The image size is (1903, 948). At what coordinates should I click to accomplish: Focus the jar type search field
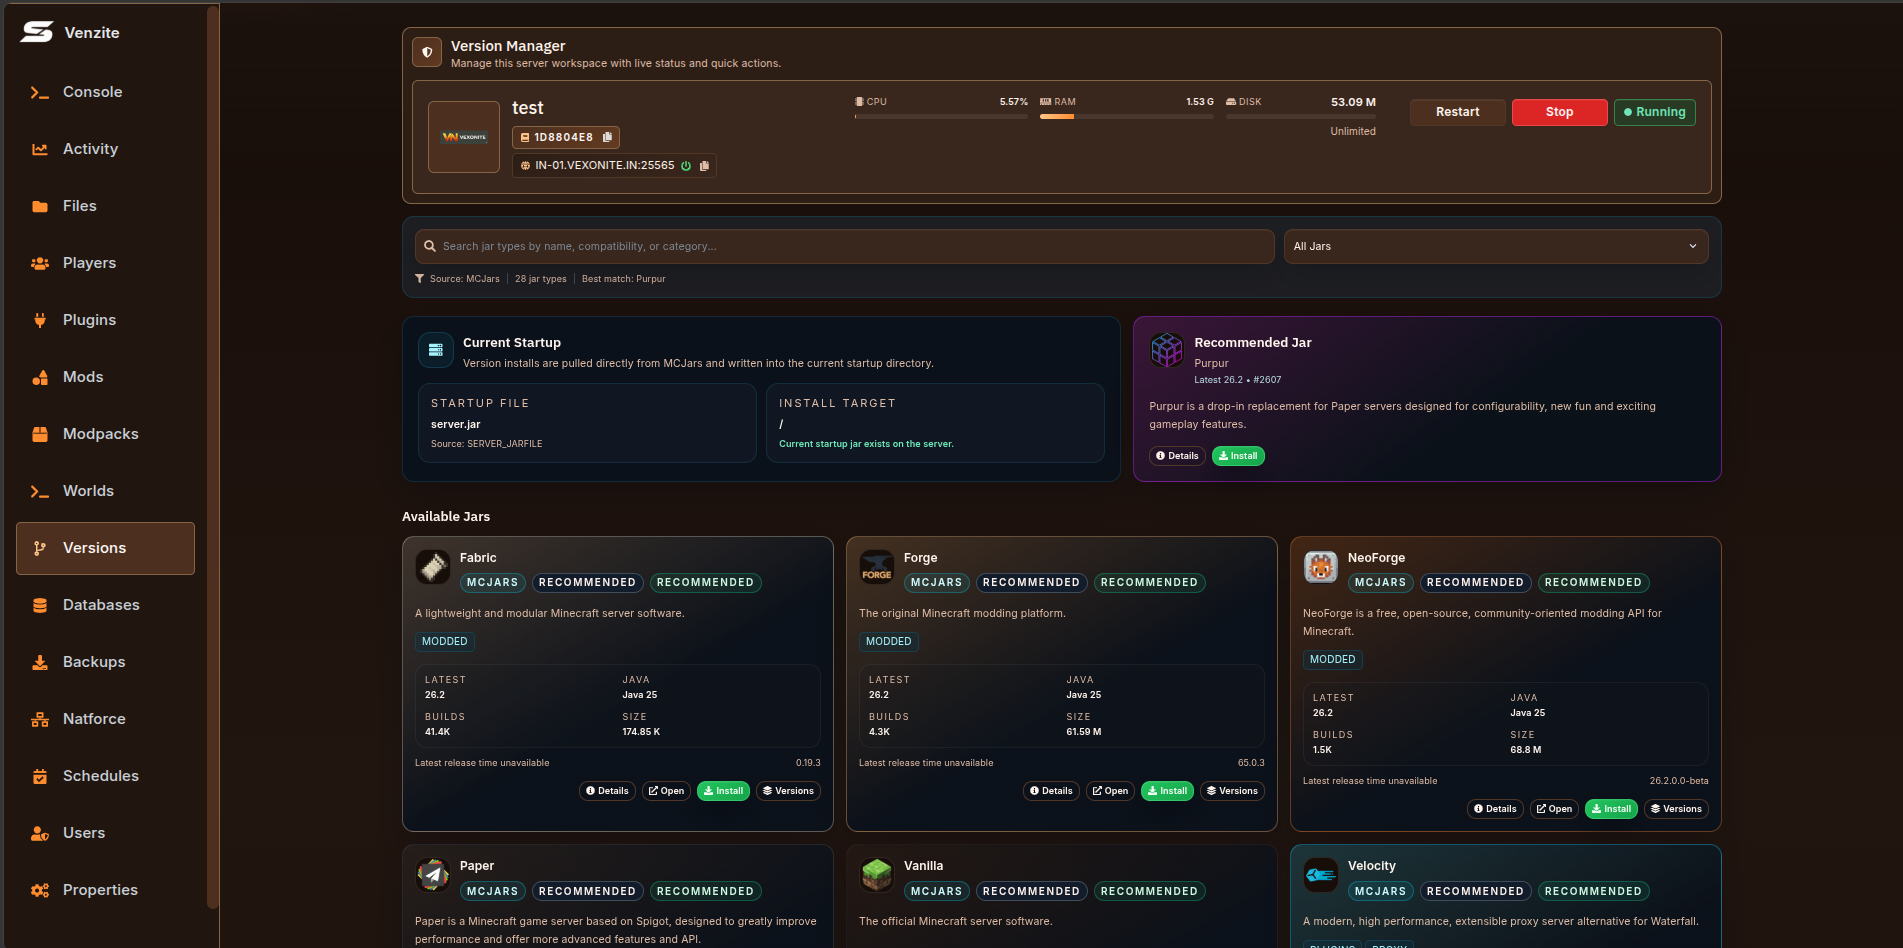(x=845, y=246)
